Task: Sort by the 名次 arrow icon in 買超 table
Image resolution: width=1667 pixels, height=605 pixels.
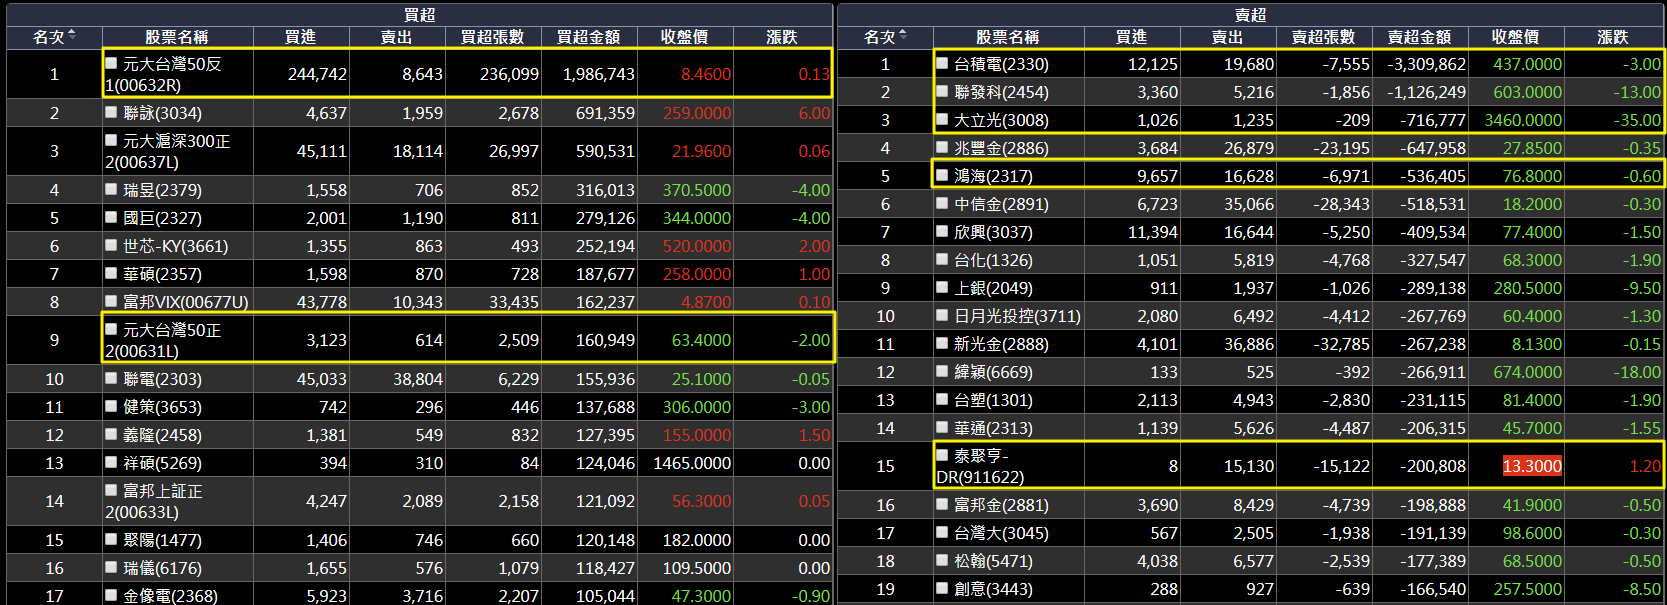Action: click(71, 36)
